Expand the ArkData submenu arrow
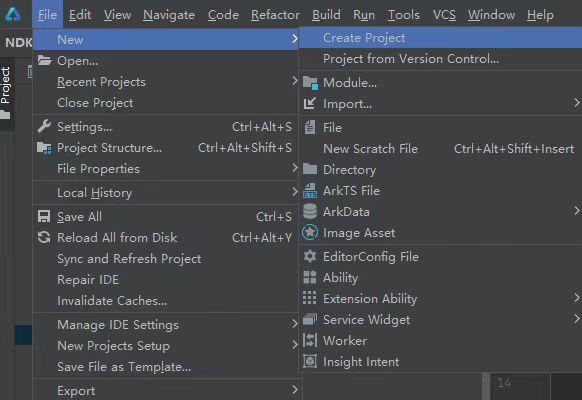Viewport: 582px width, 400px height. point(576,211)
